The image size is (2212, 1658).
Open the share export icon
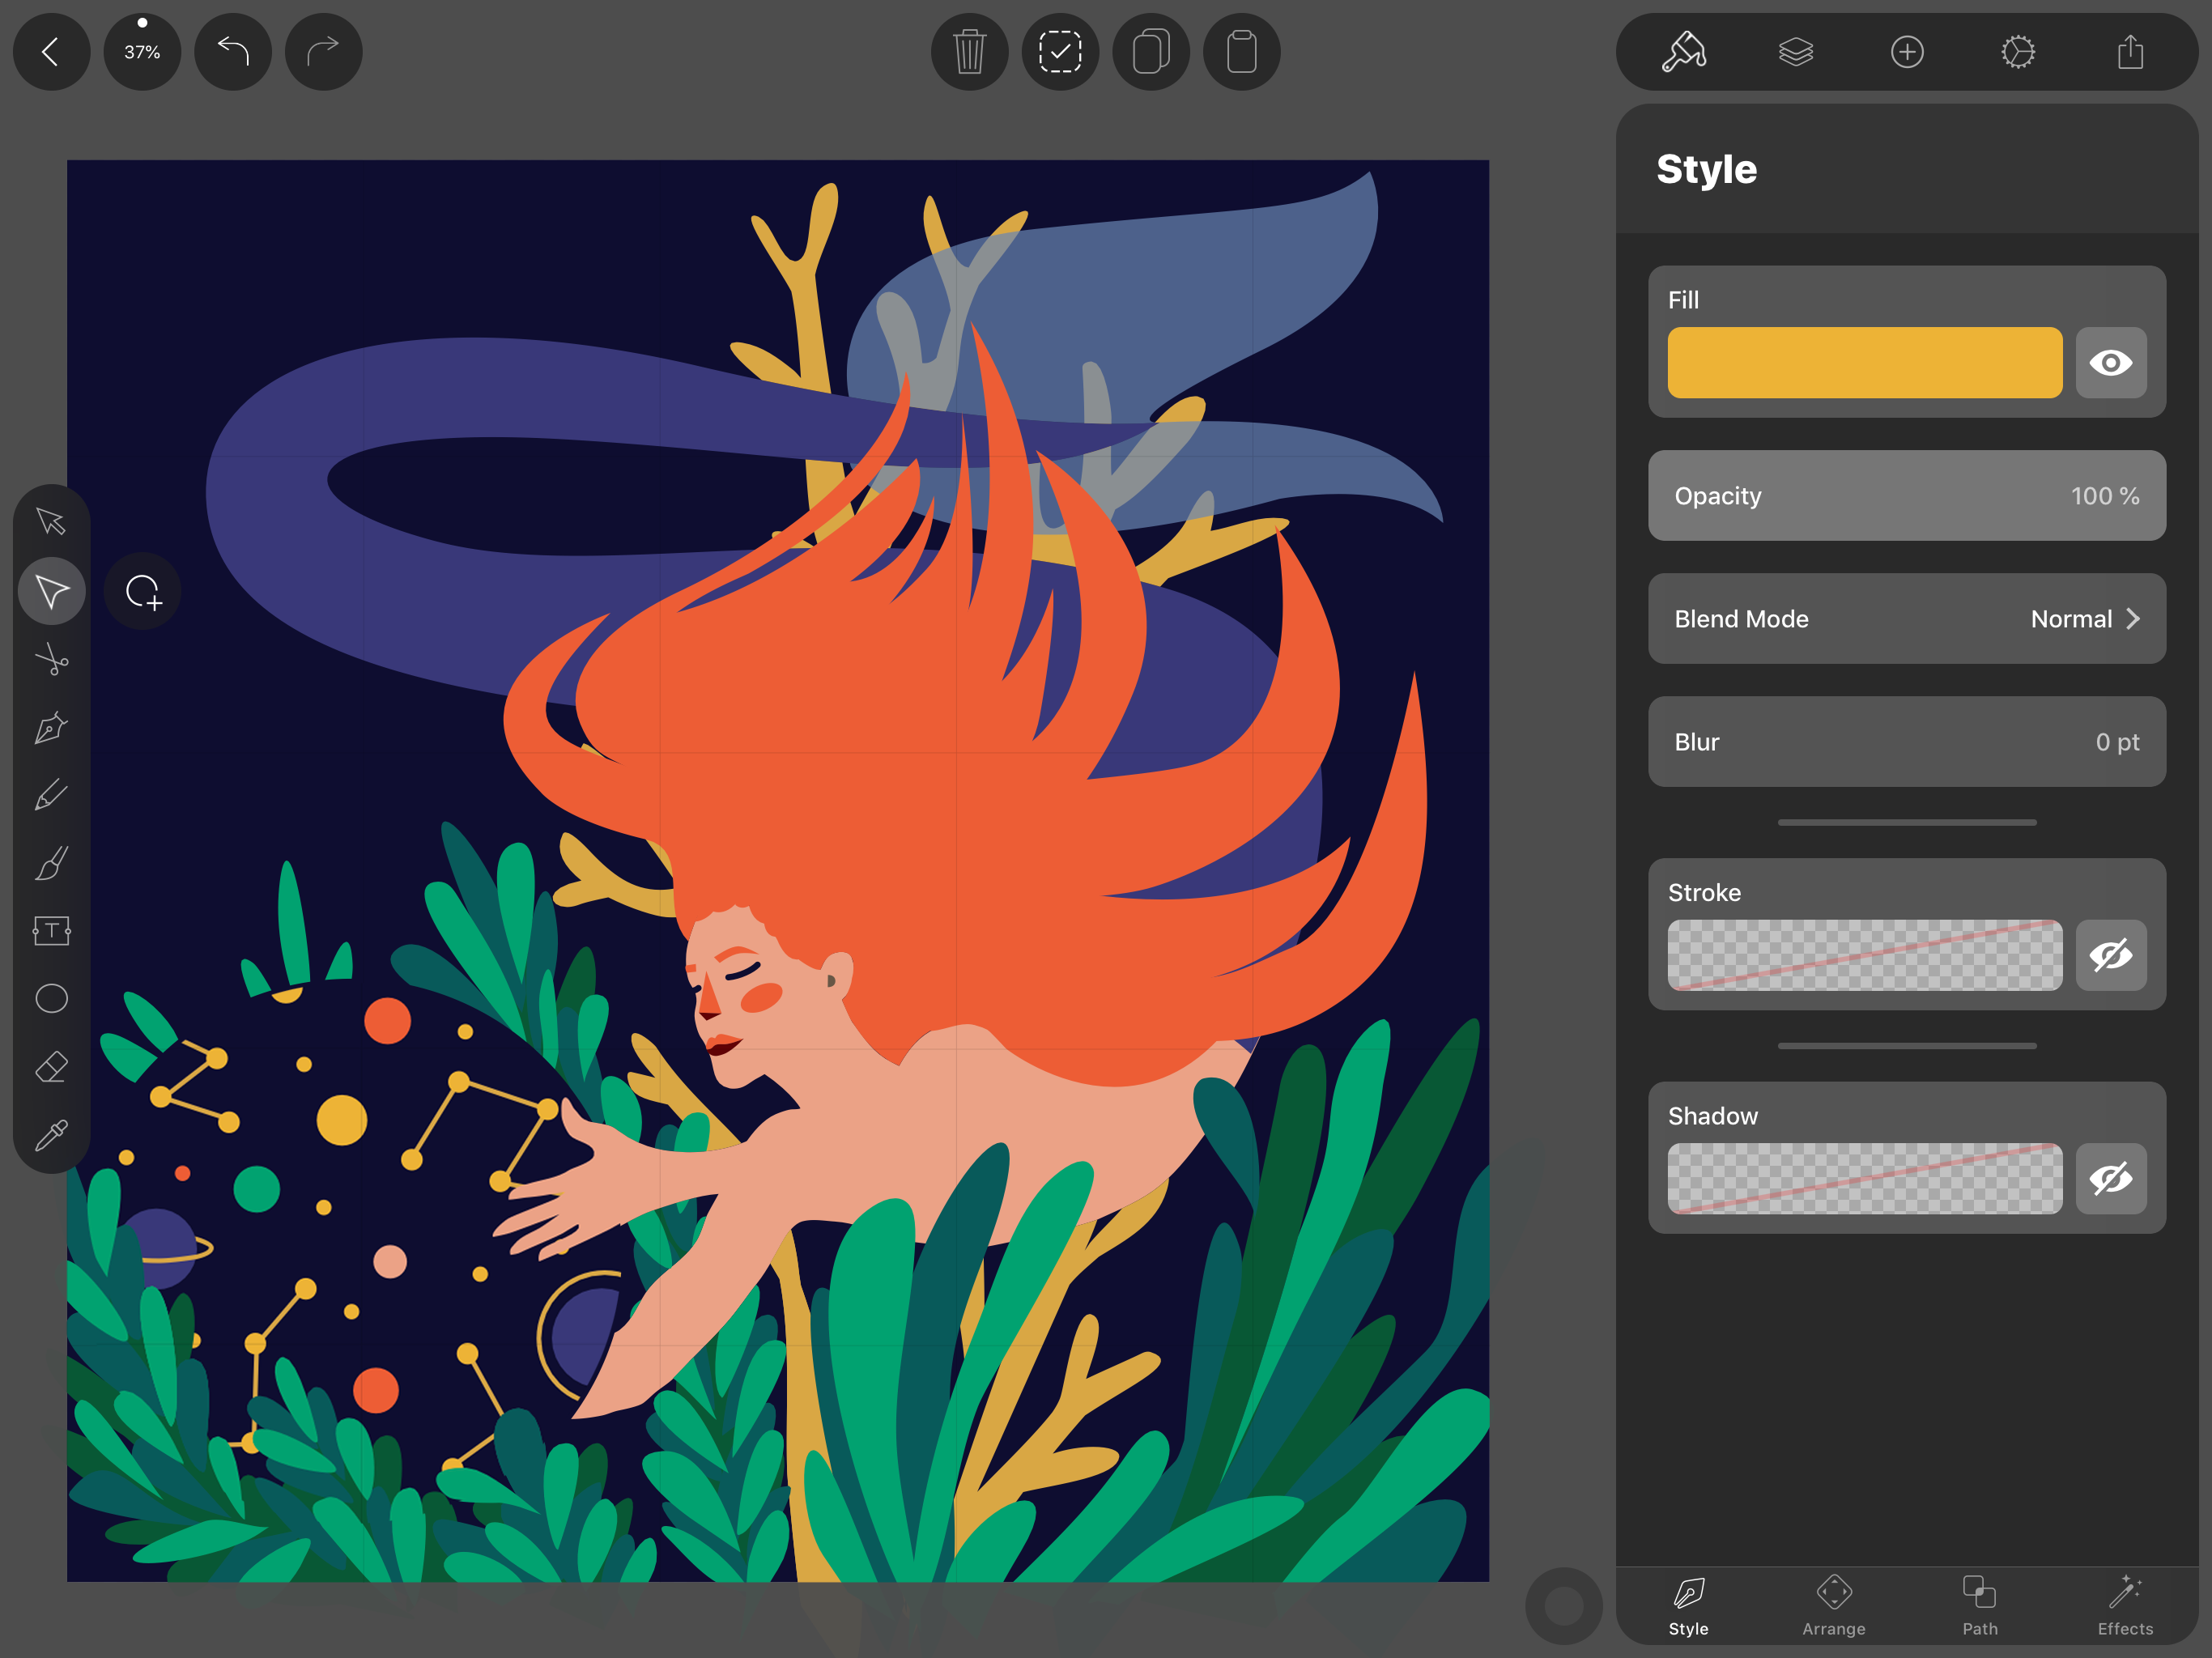(2130, 51)
